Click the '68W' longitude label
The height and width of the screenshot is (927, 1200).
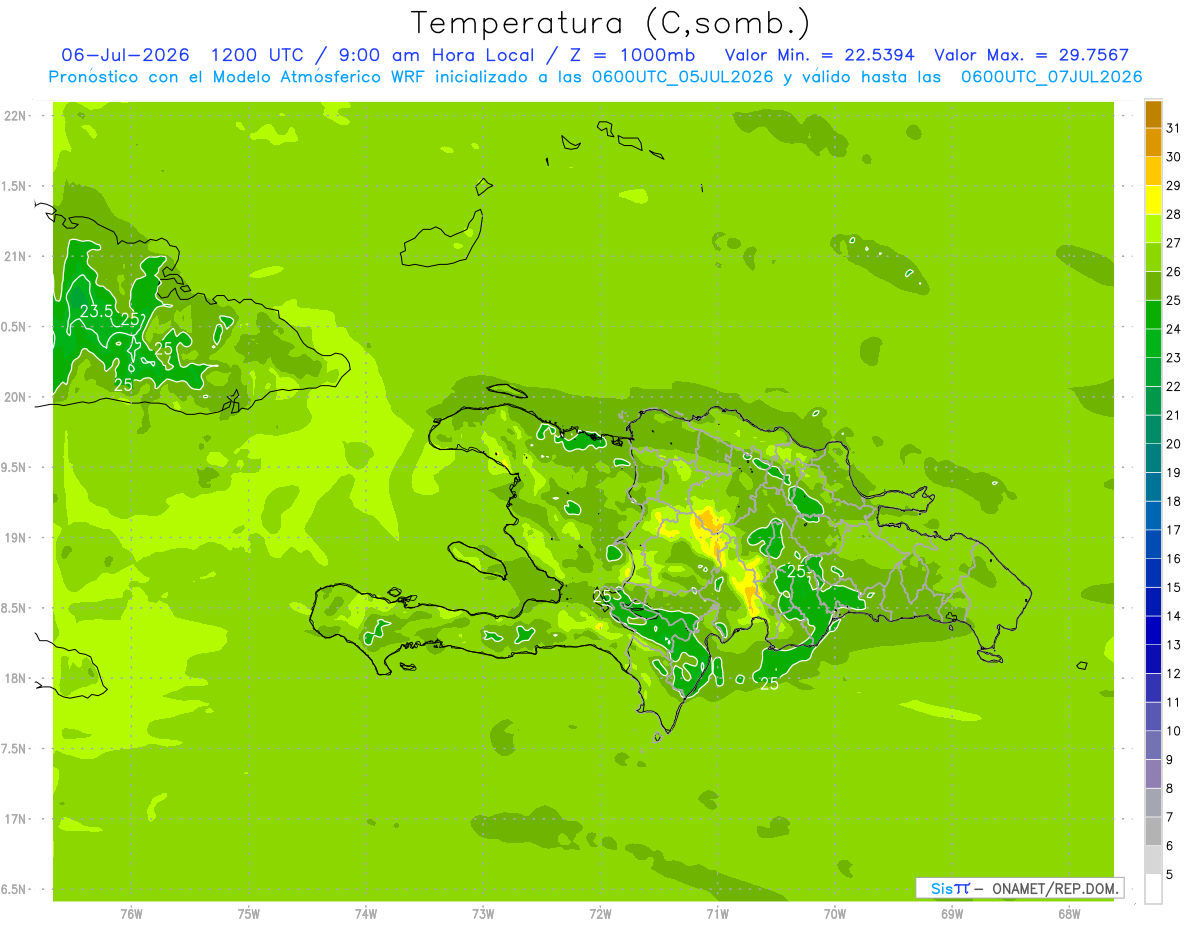click(x=1069, y=913)
